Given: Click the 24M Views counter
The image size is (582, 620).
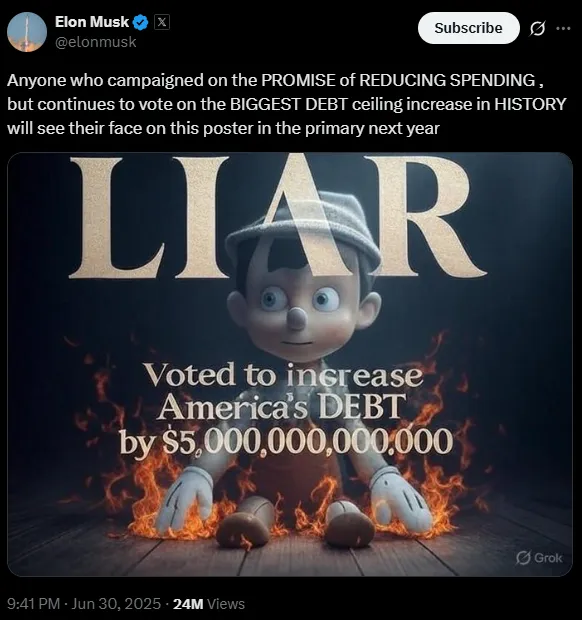Looking at the screenshot, I should (209, 604).
